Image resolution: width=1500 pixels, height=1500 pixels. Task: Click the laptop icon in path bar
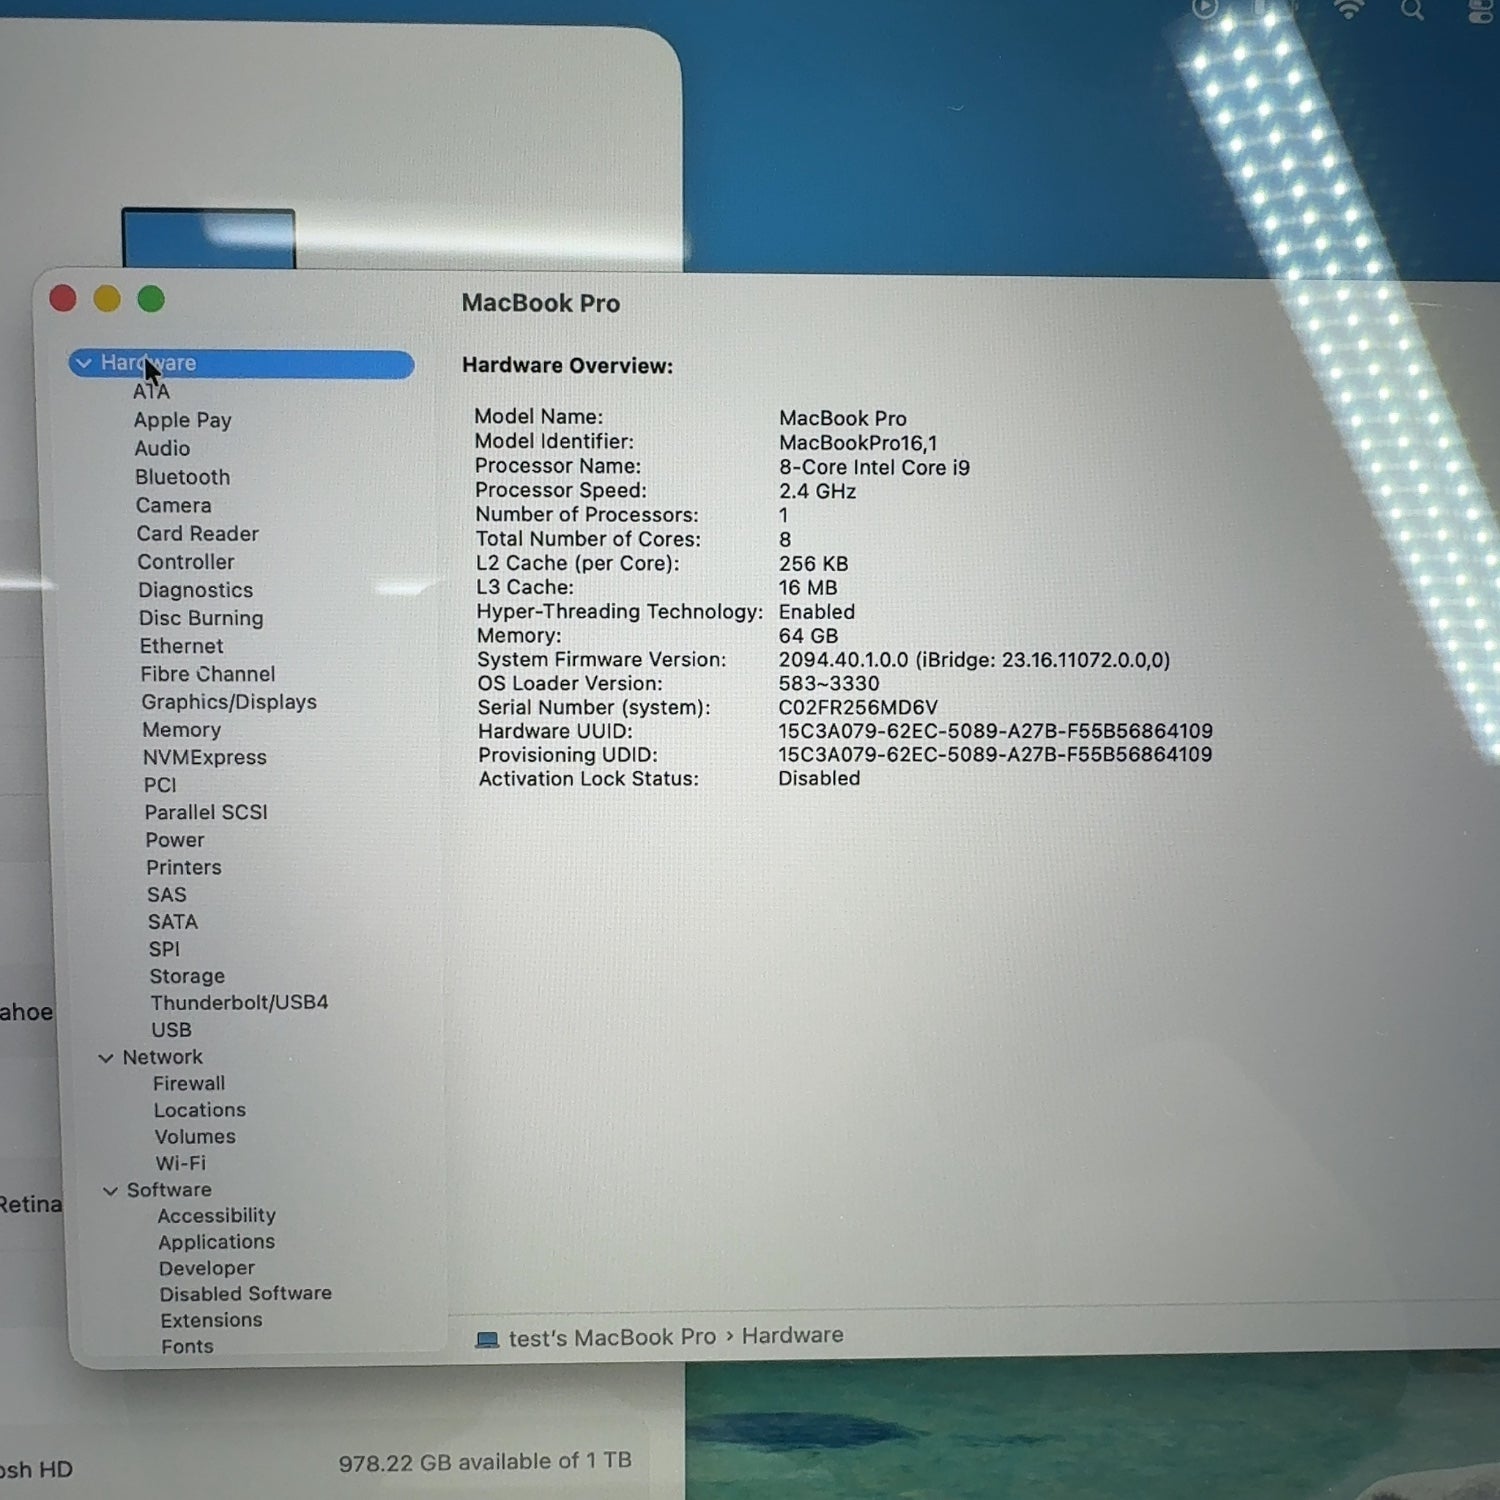(x=487, y=1340)
